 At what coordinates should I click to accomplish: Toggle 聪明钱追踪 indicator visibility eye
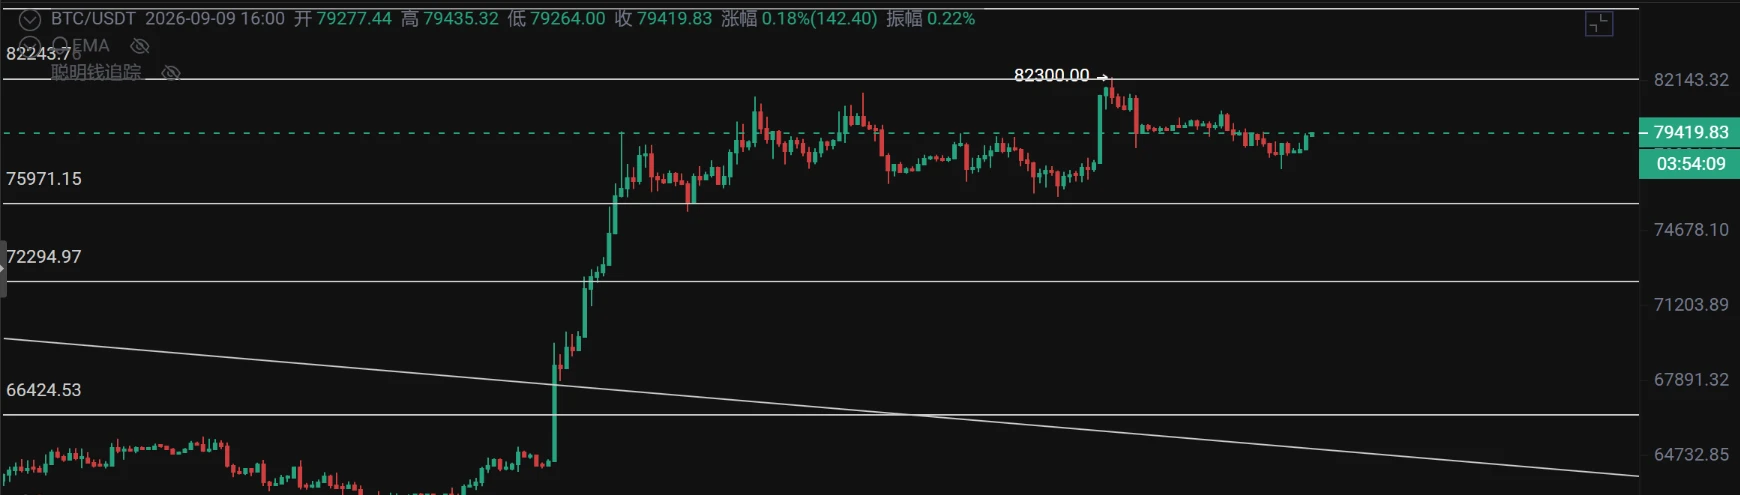(171, 73)
